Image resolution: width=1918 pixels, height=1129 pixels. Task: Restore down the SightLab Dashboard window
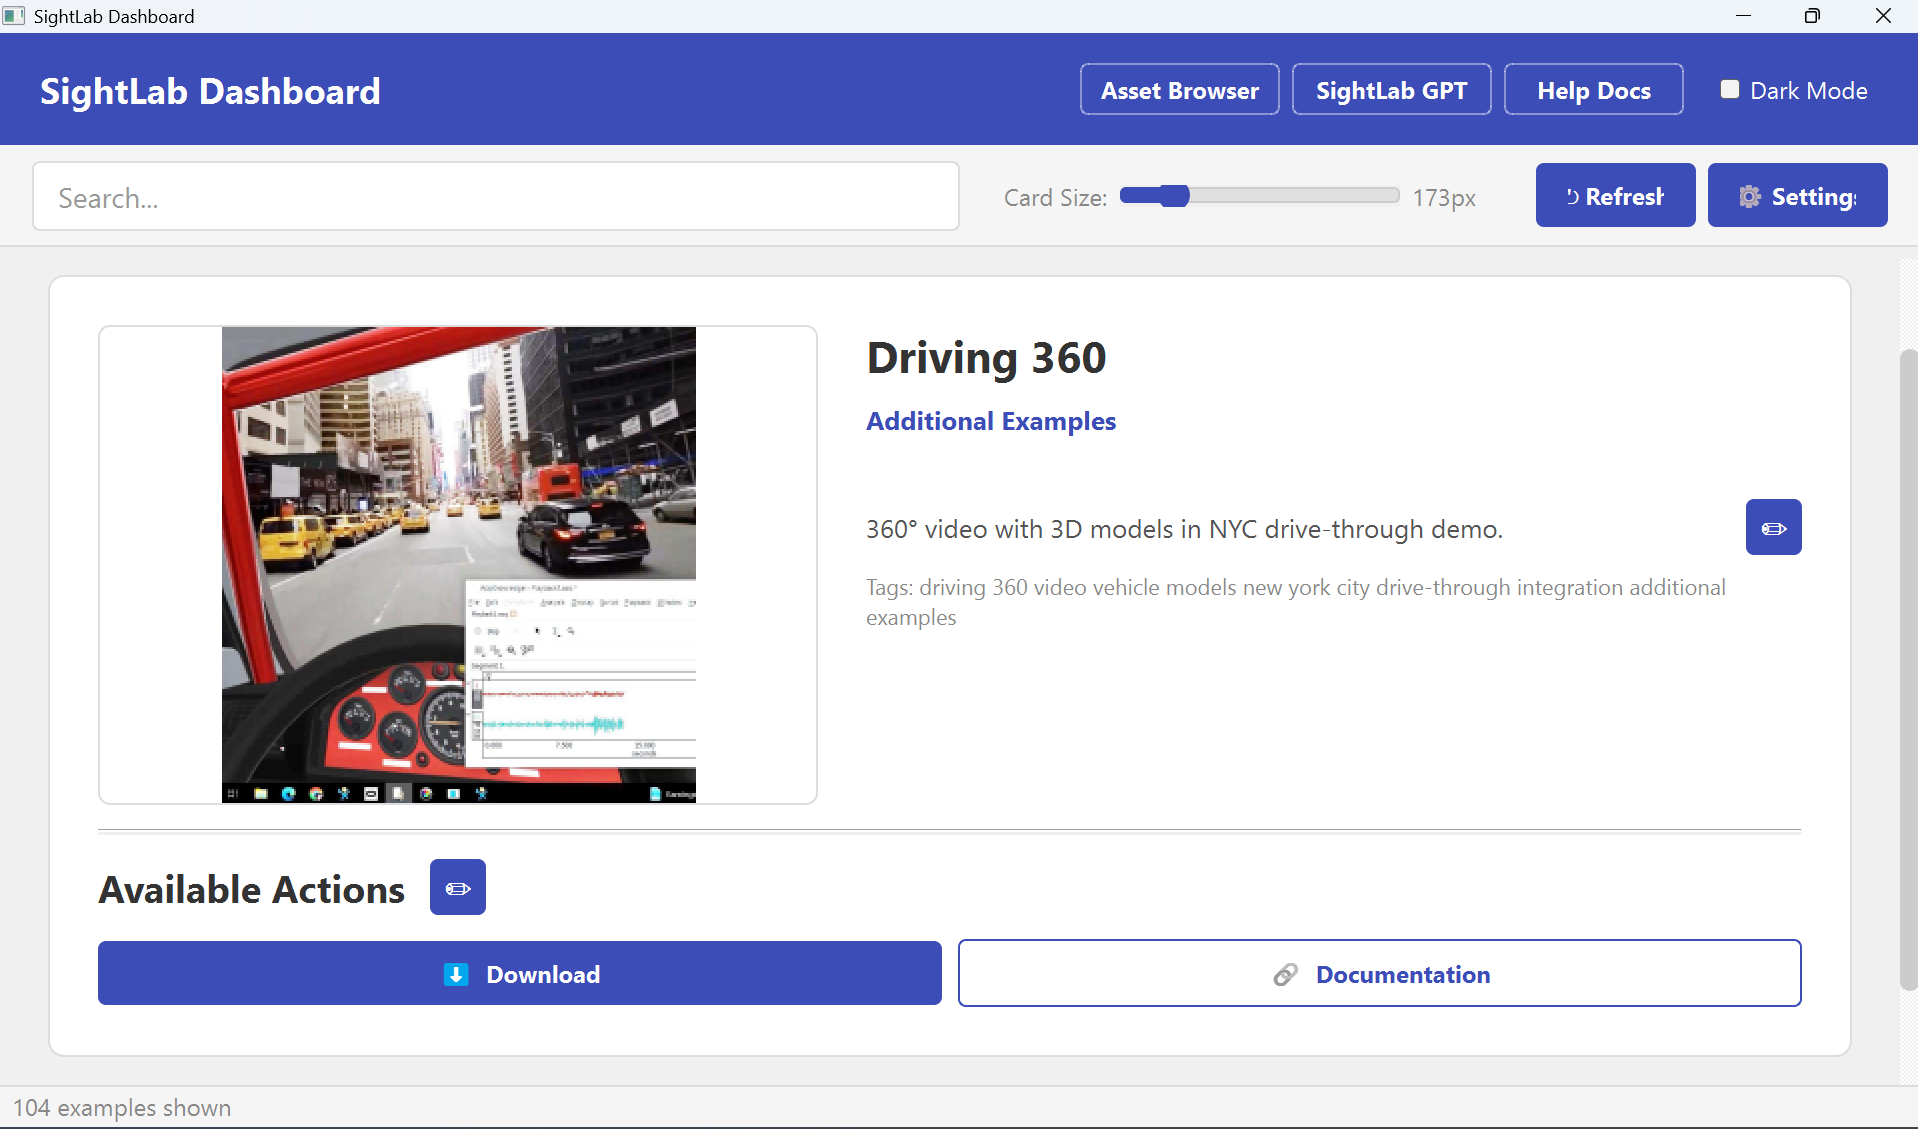[1812, 16]
